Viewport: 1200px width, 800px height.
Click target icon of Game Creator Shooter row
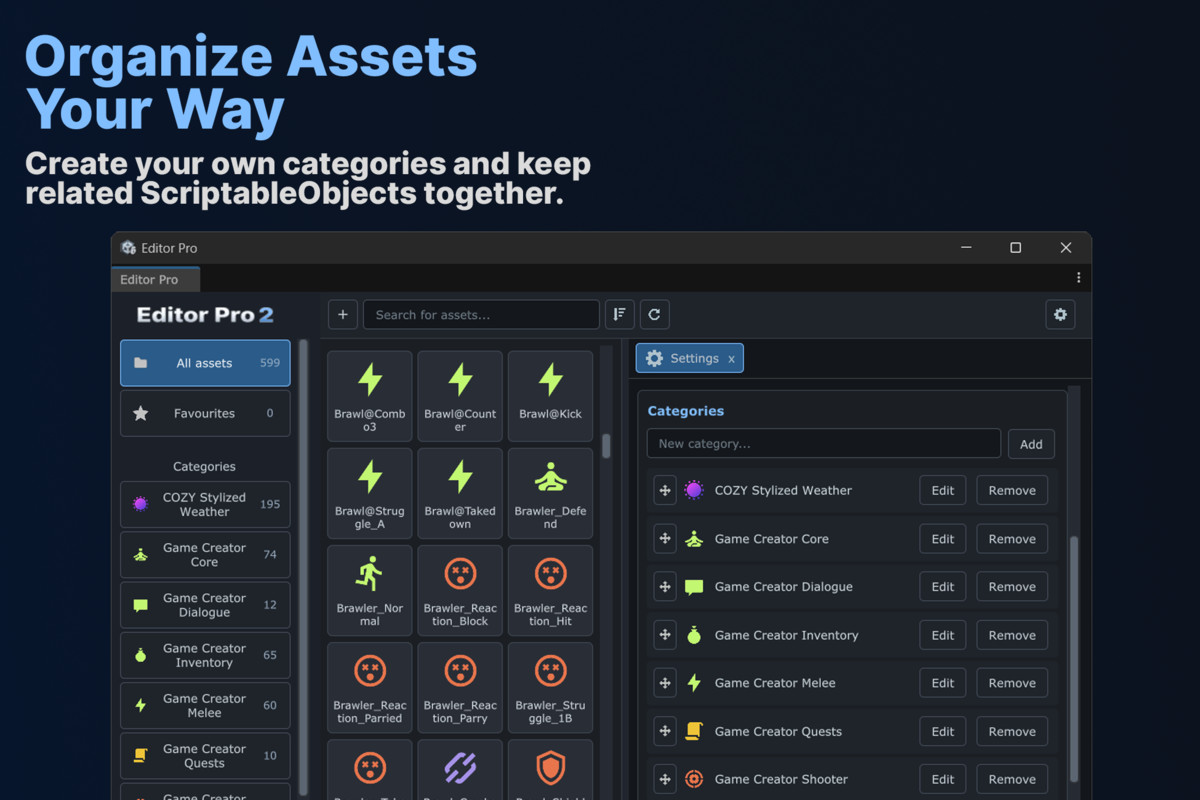tap(694, 779)
